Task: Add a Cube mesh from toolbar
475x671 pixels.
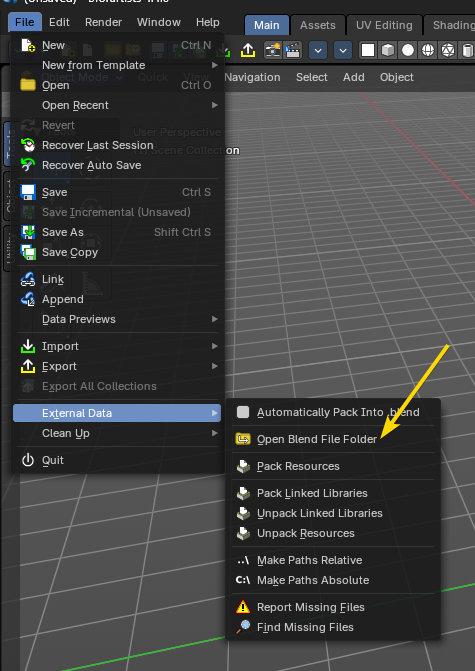Action: [x=388, y=50]
